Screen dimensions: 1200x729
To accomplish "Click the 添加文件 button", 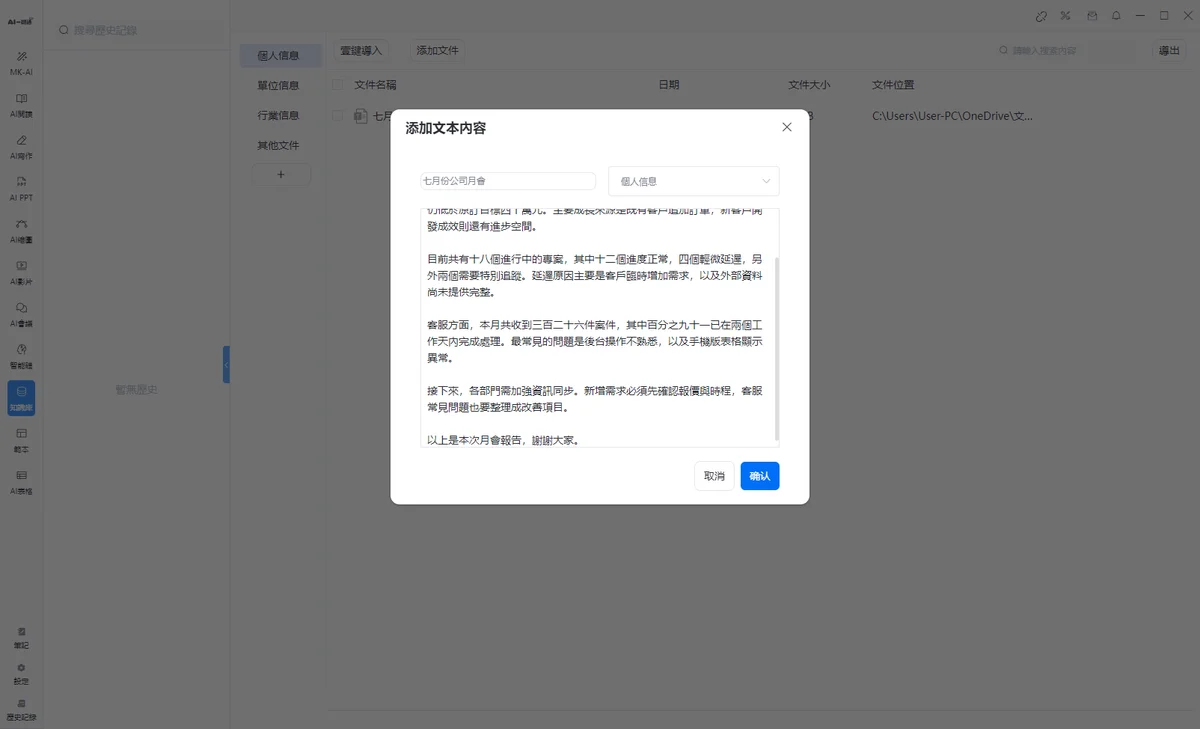I will tap(438, 50).
